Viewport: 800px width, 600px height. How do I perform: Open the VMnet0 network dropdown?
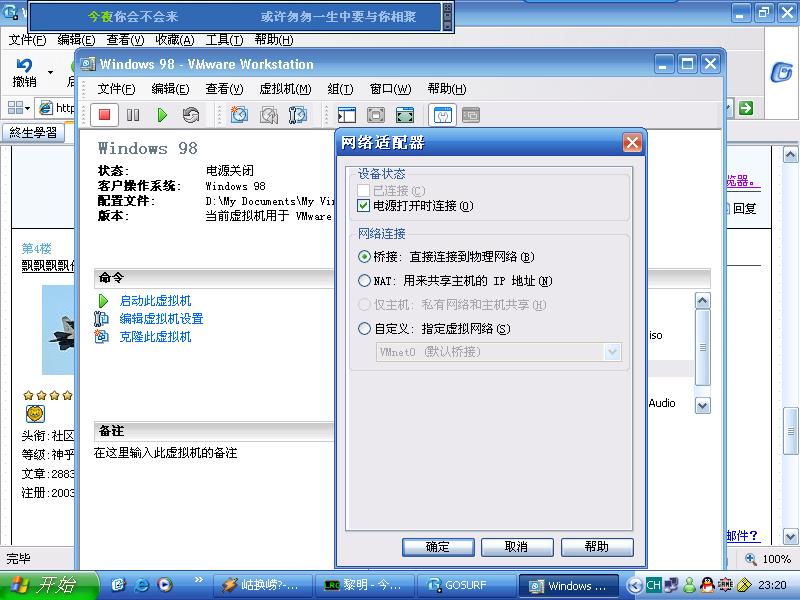coord(612,352)
